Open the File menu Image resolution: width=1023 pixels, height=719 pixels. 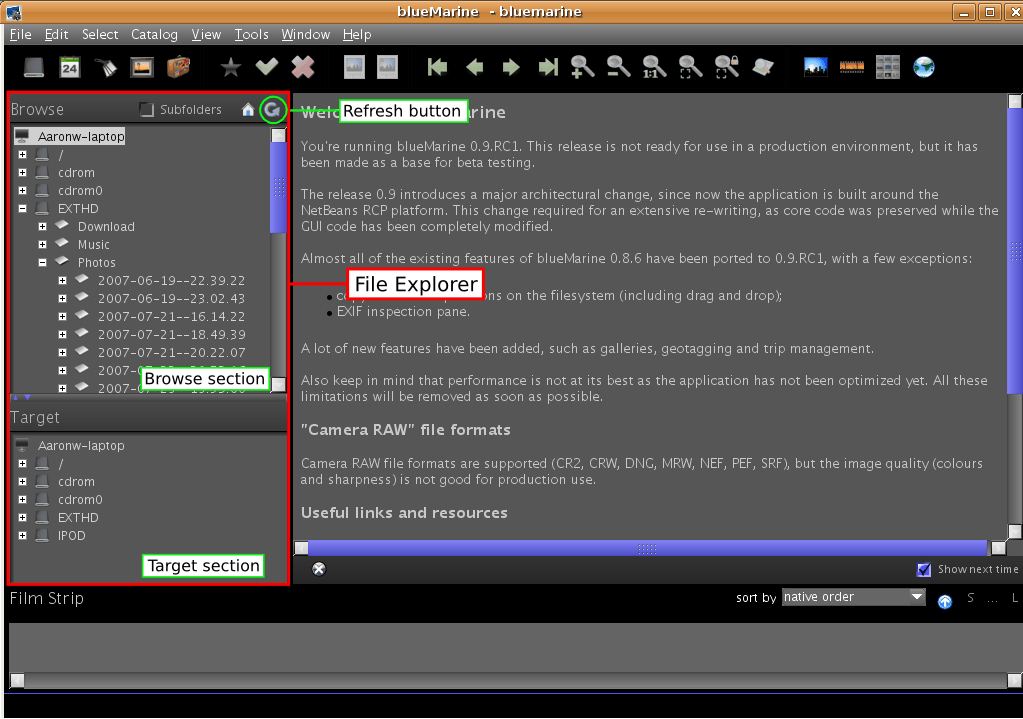coord(20,35)
